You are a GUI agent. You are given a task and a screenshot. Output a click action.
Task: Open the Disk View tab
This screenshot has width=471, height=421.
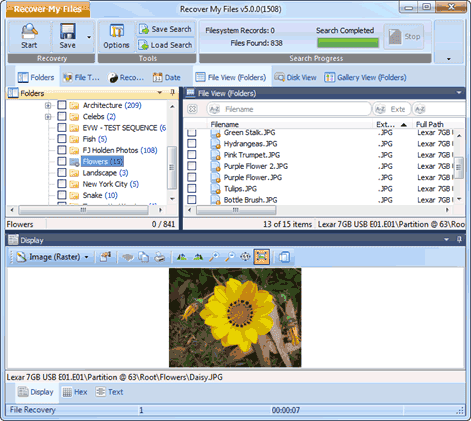[x=295, y=77]
